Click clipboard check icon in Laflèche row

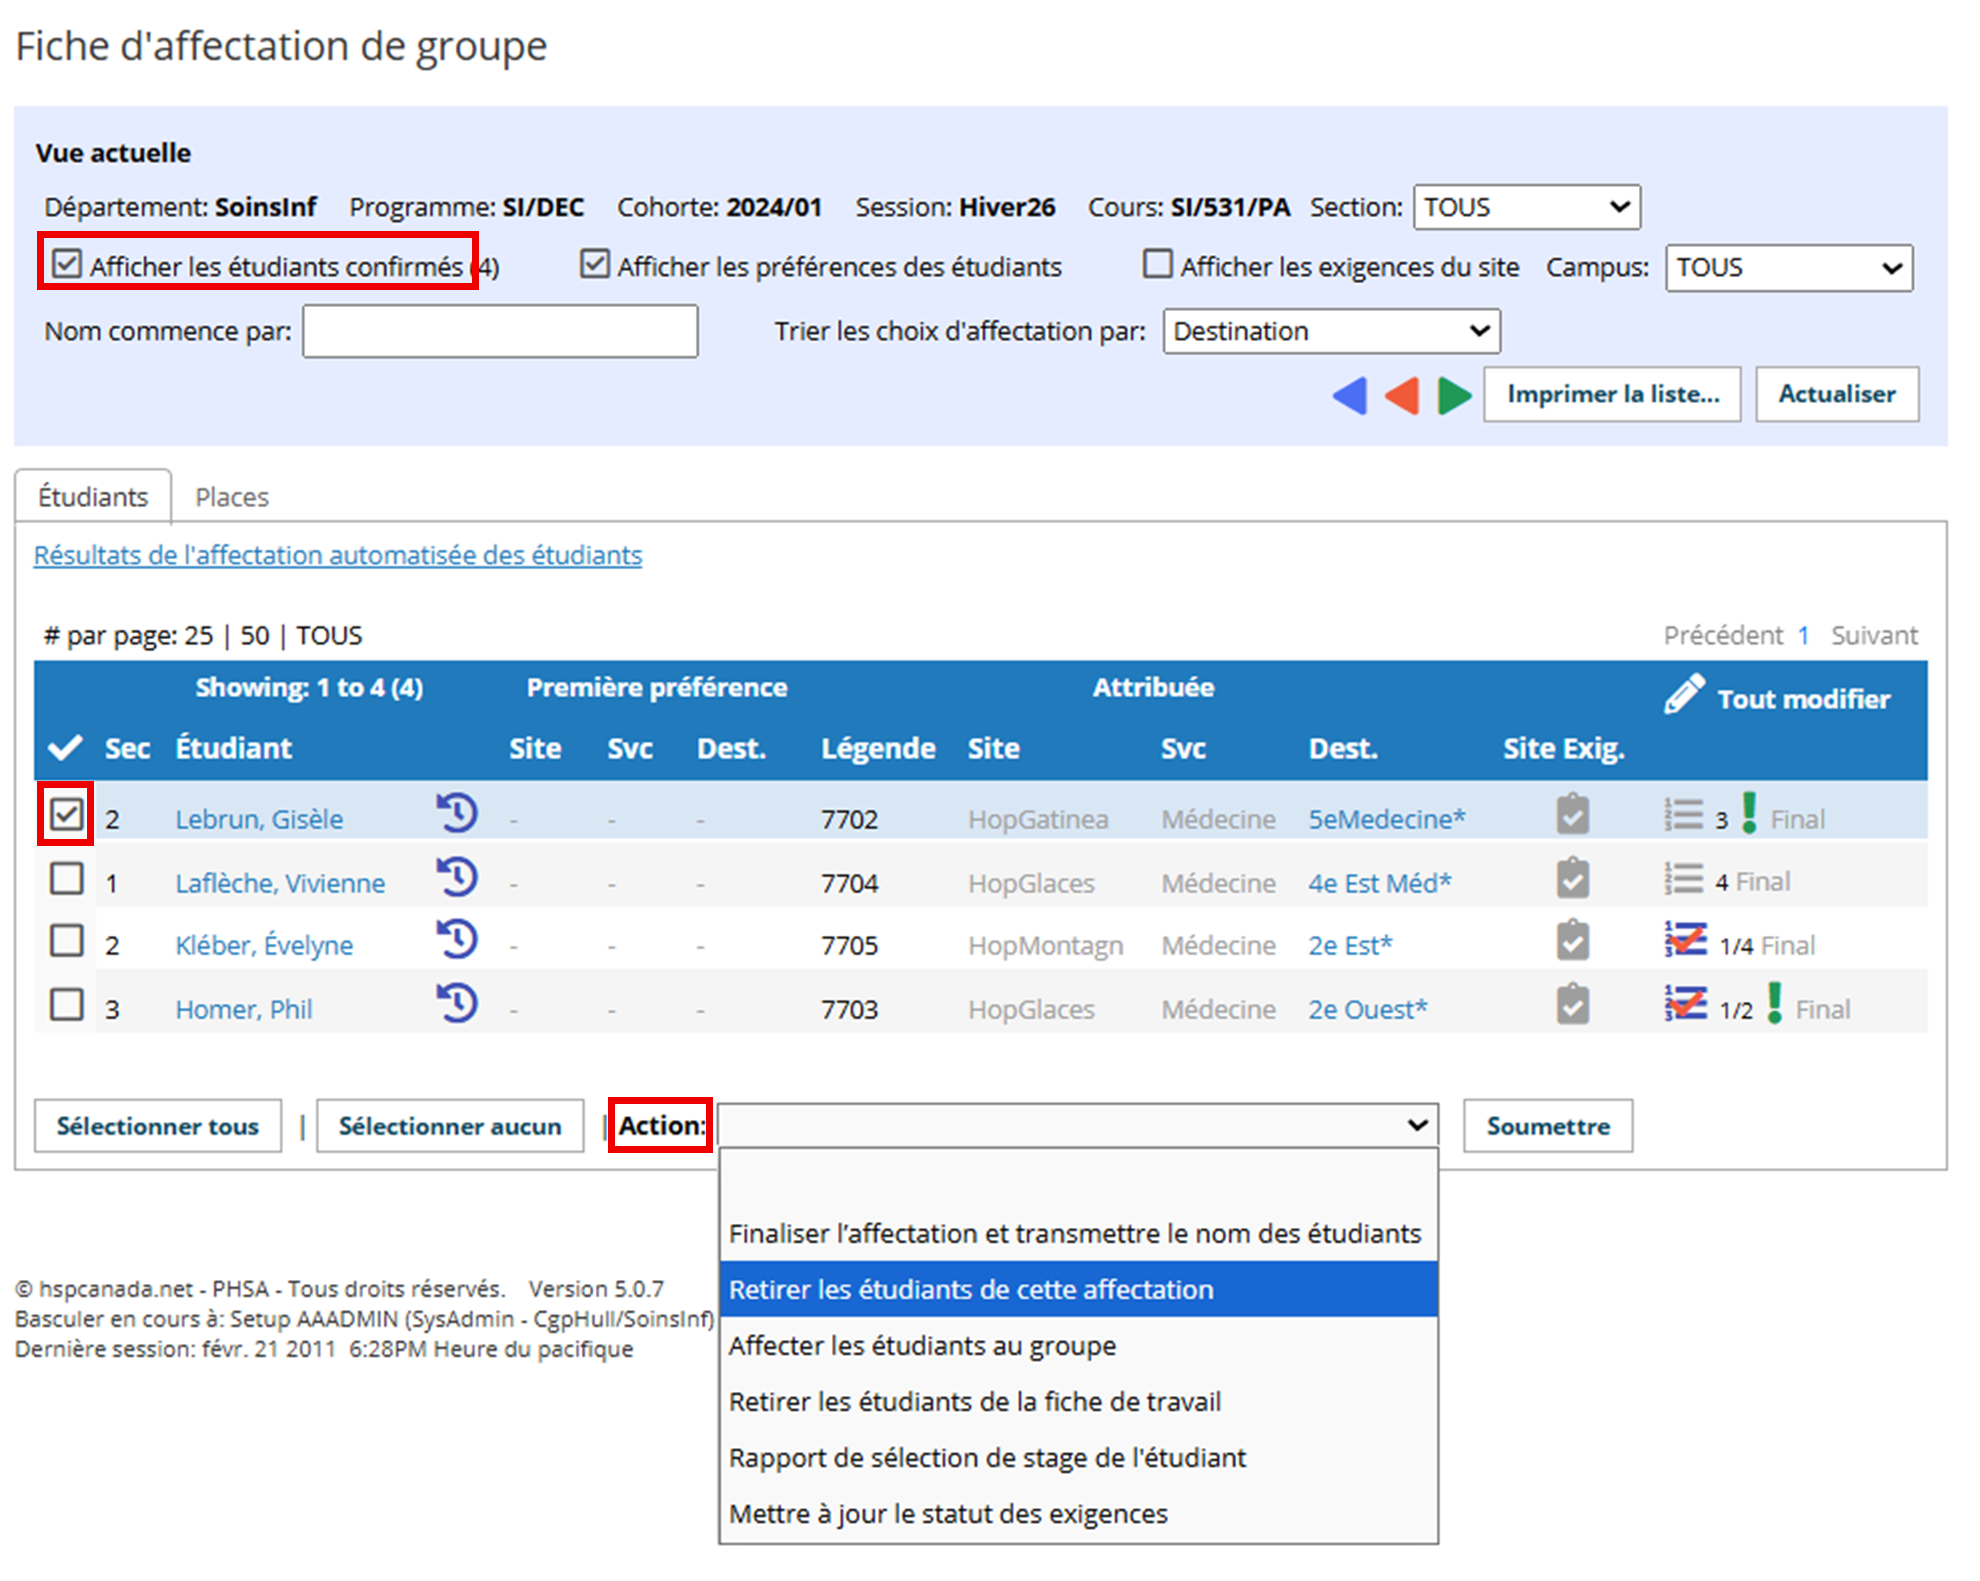(1572, 878)
